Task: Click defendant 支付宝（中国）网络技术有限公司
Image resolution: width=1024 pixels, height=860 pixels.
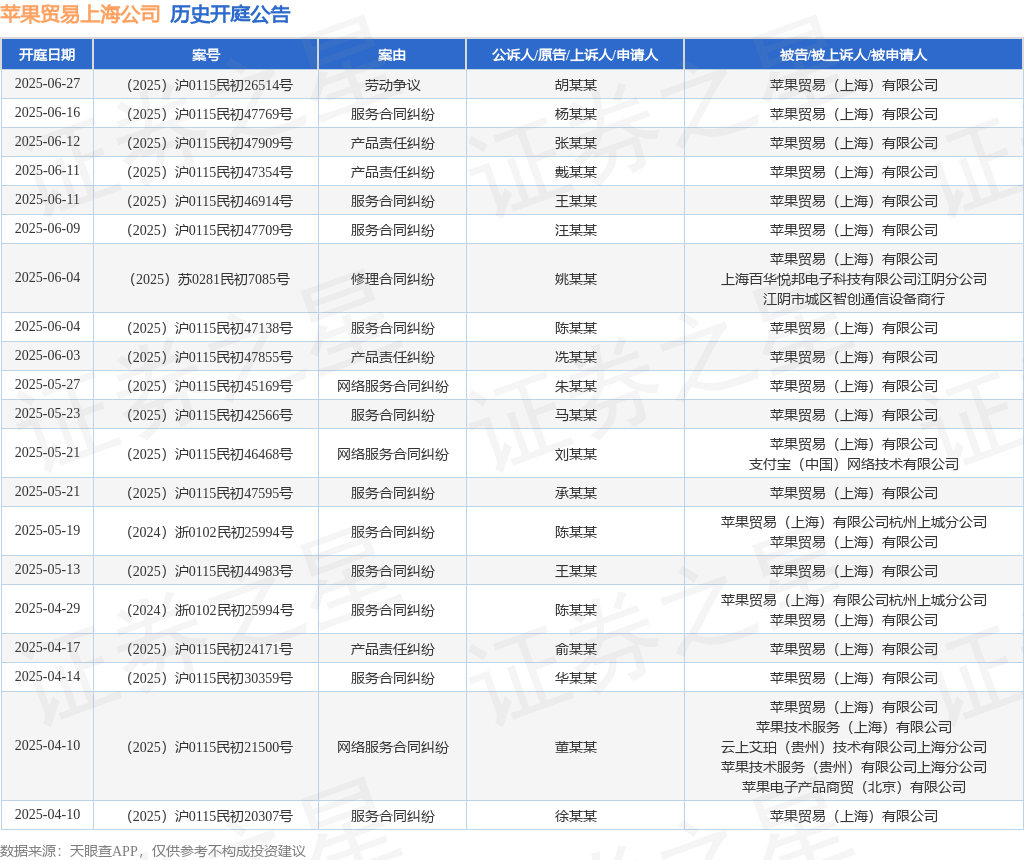Action: tap(854, 464)
